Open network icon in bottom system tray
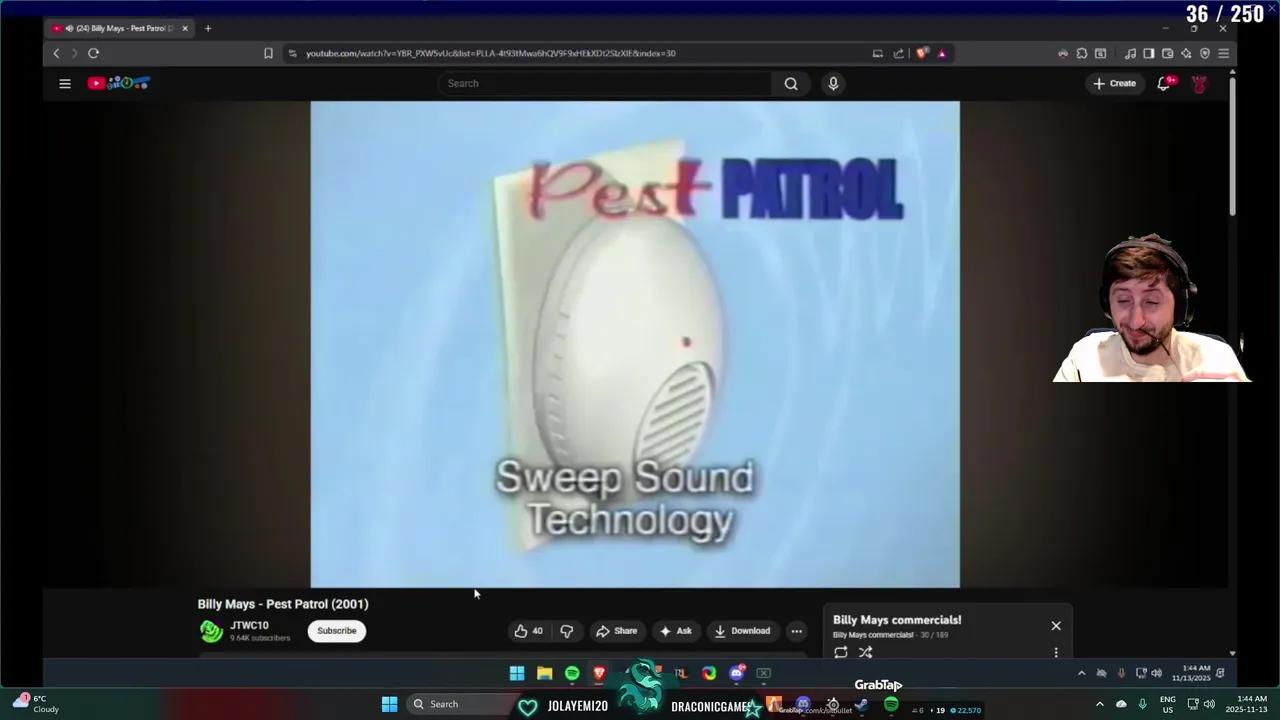This screenshot has width=1280, height=720. click(1192, 704)
